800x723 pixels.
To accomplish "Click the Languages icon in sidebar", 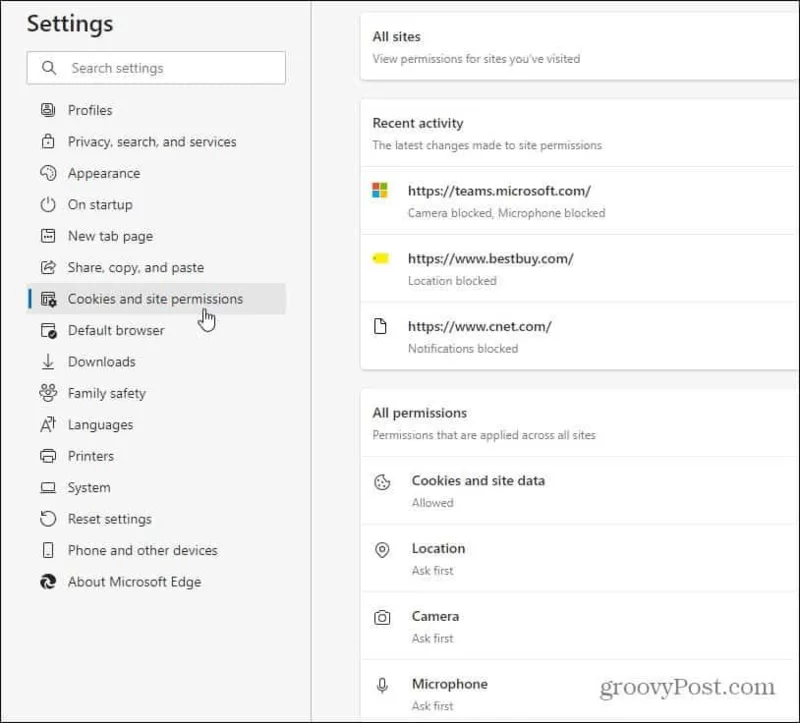I will [48, 425].
